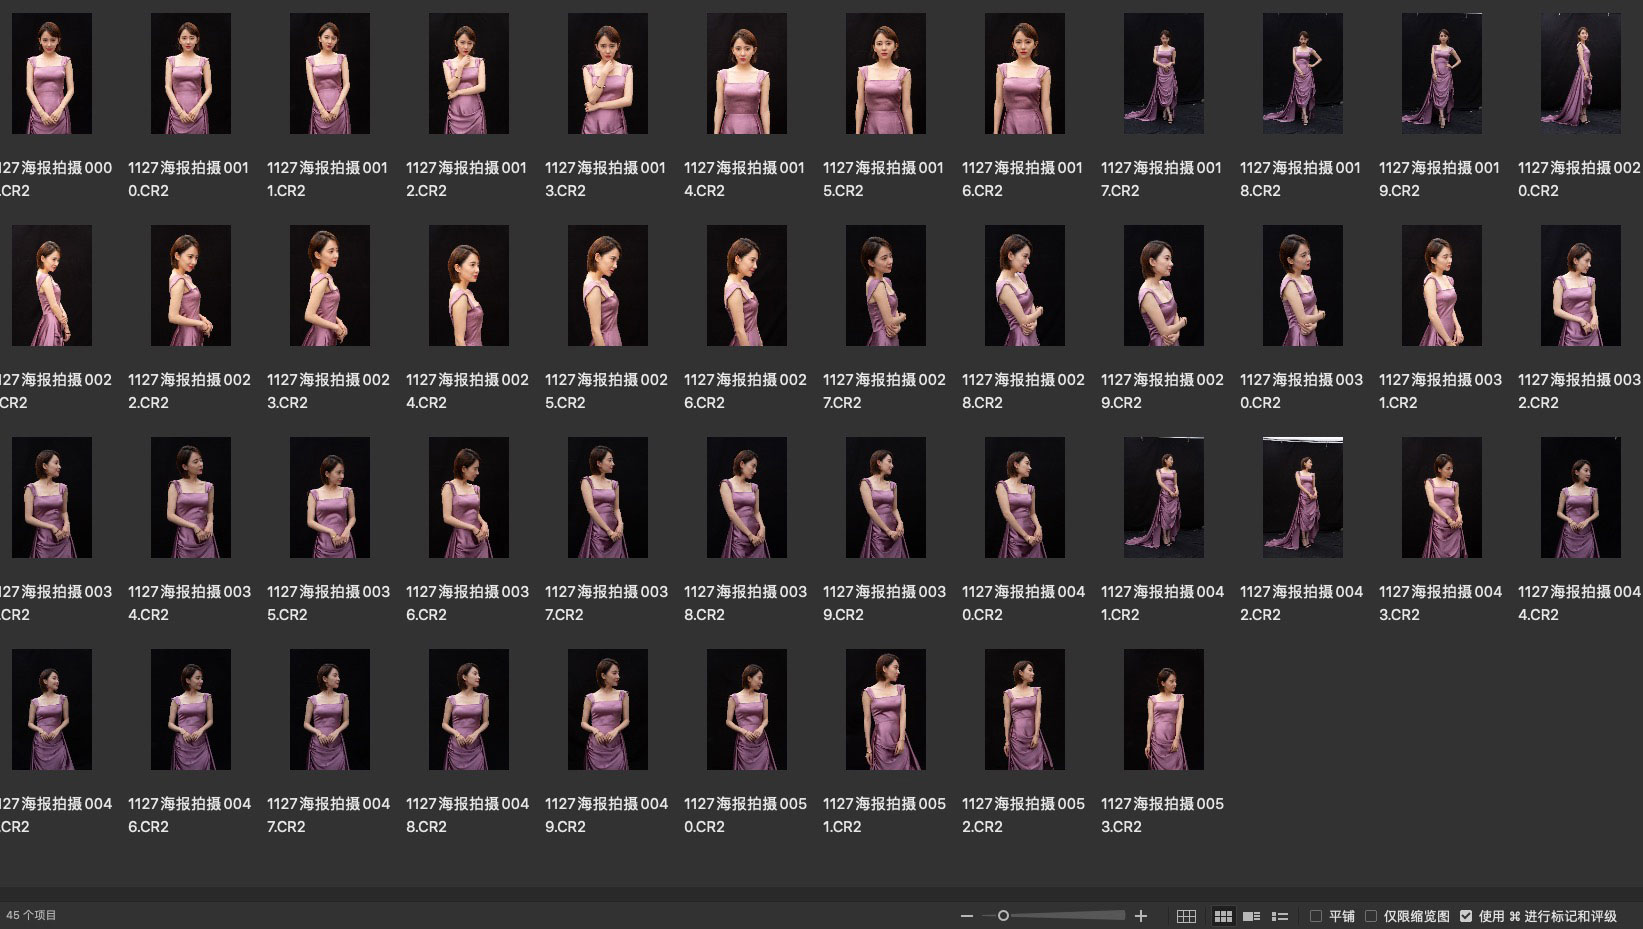Select thumbnail 1127海报拍摄0053.CR2
1643x929 pixels.
[1163, 710]
